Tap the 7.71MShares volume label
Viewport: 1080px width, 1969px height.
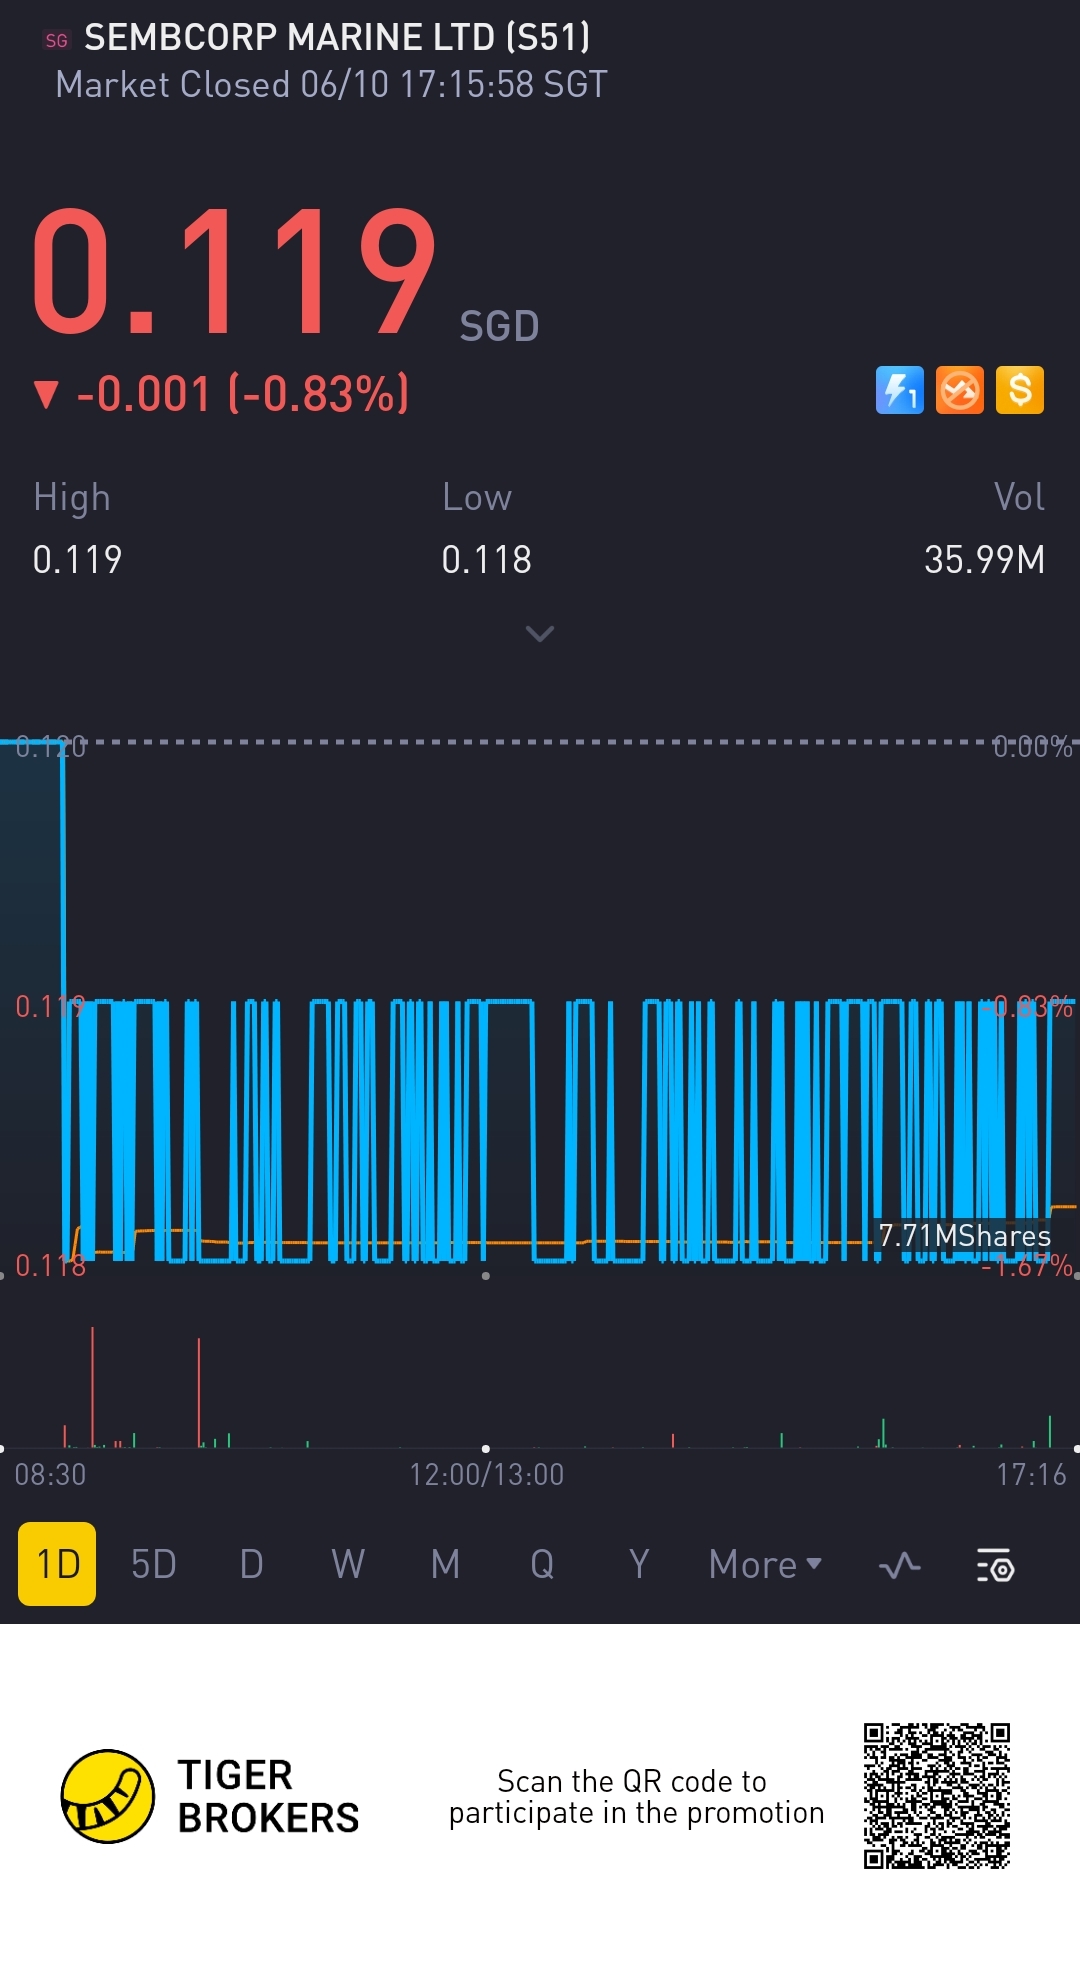point(964,1236)
